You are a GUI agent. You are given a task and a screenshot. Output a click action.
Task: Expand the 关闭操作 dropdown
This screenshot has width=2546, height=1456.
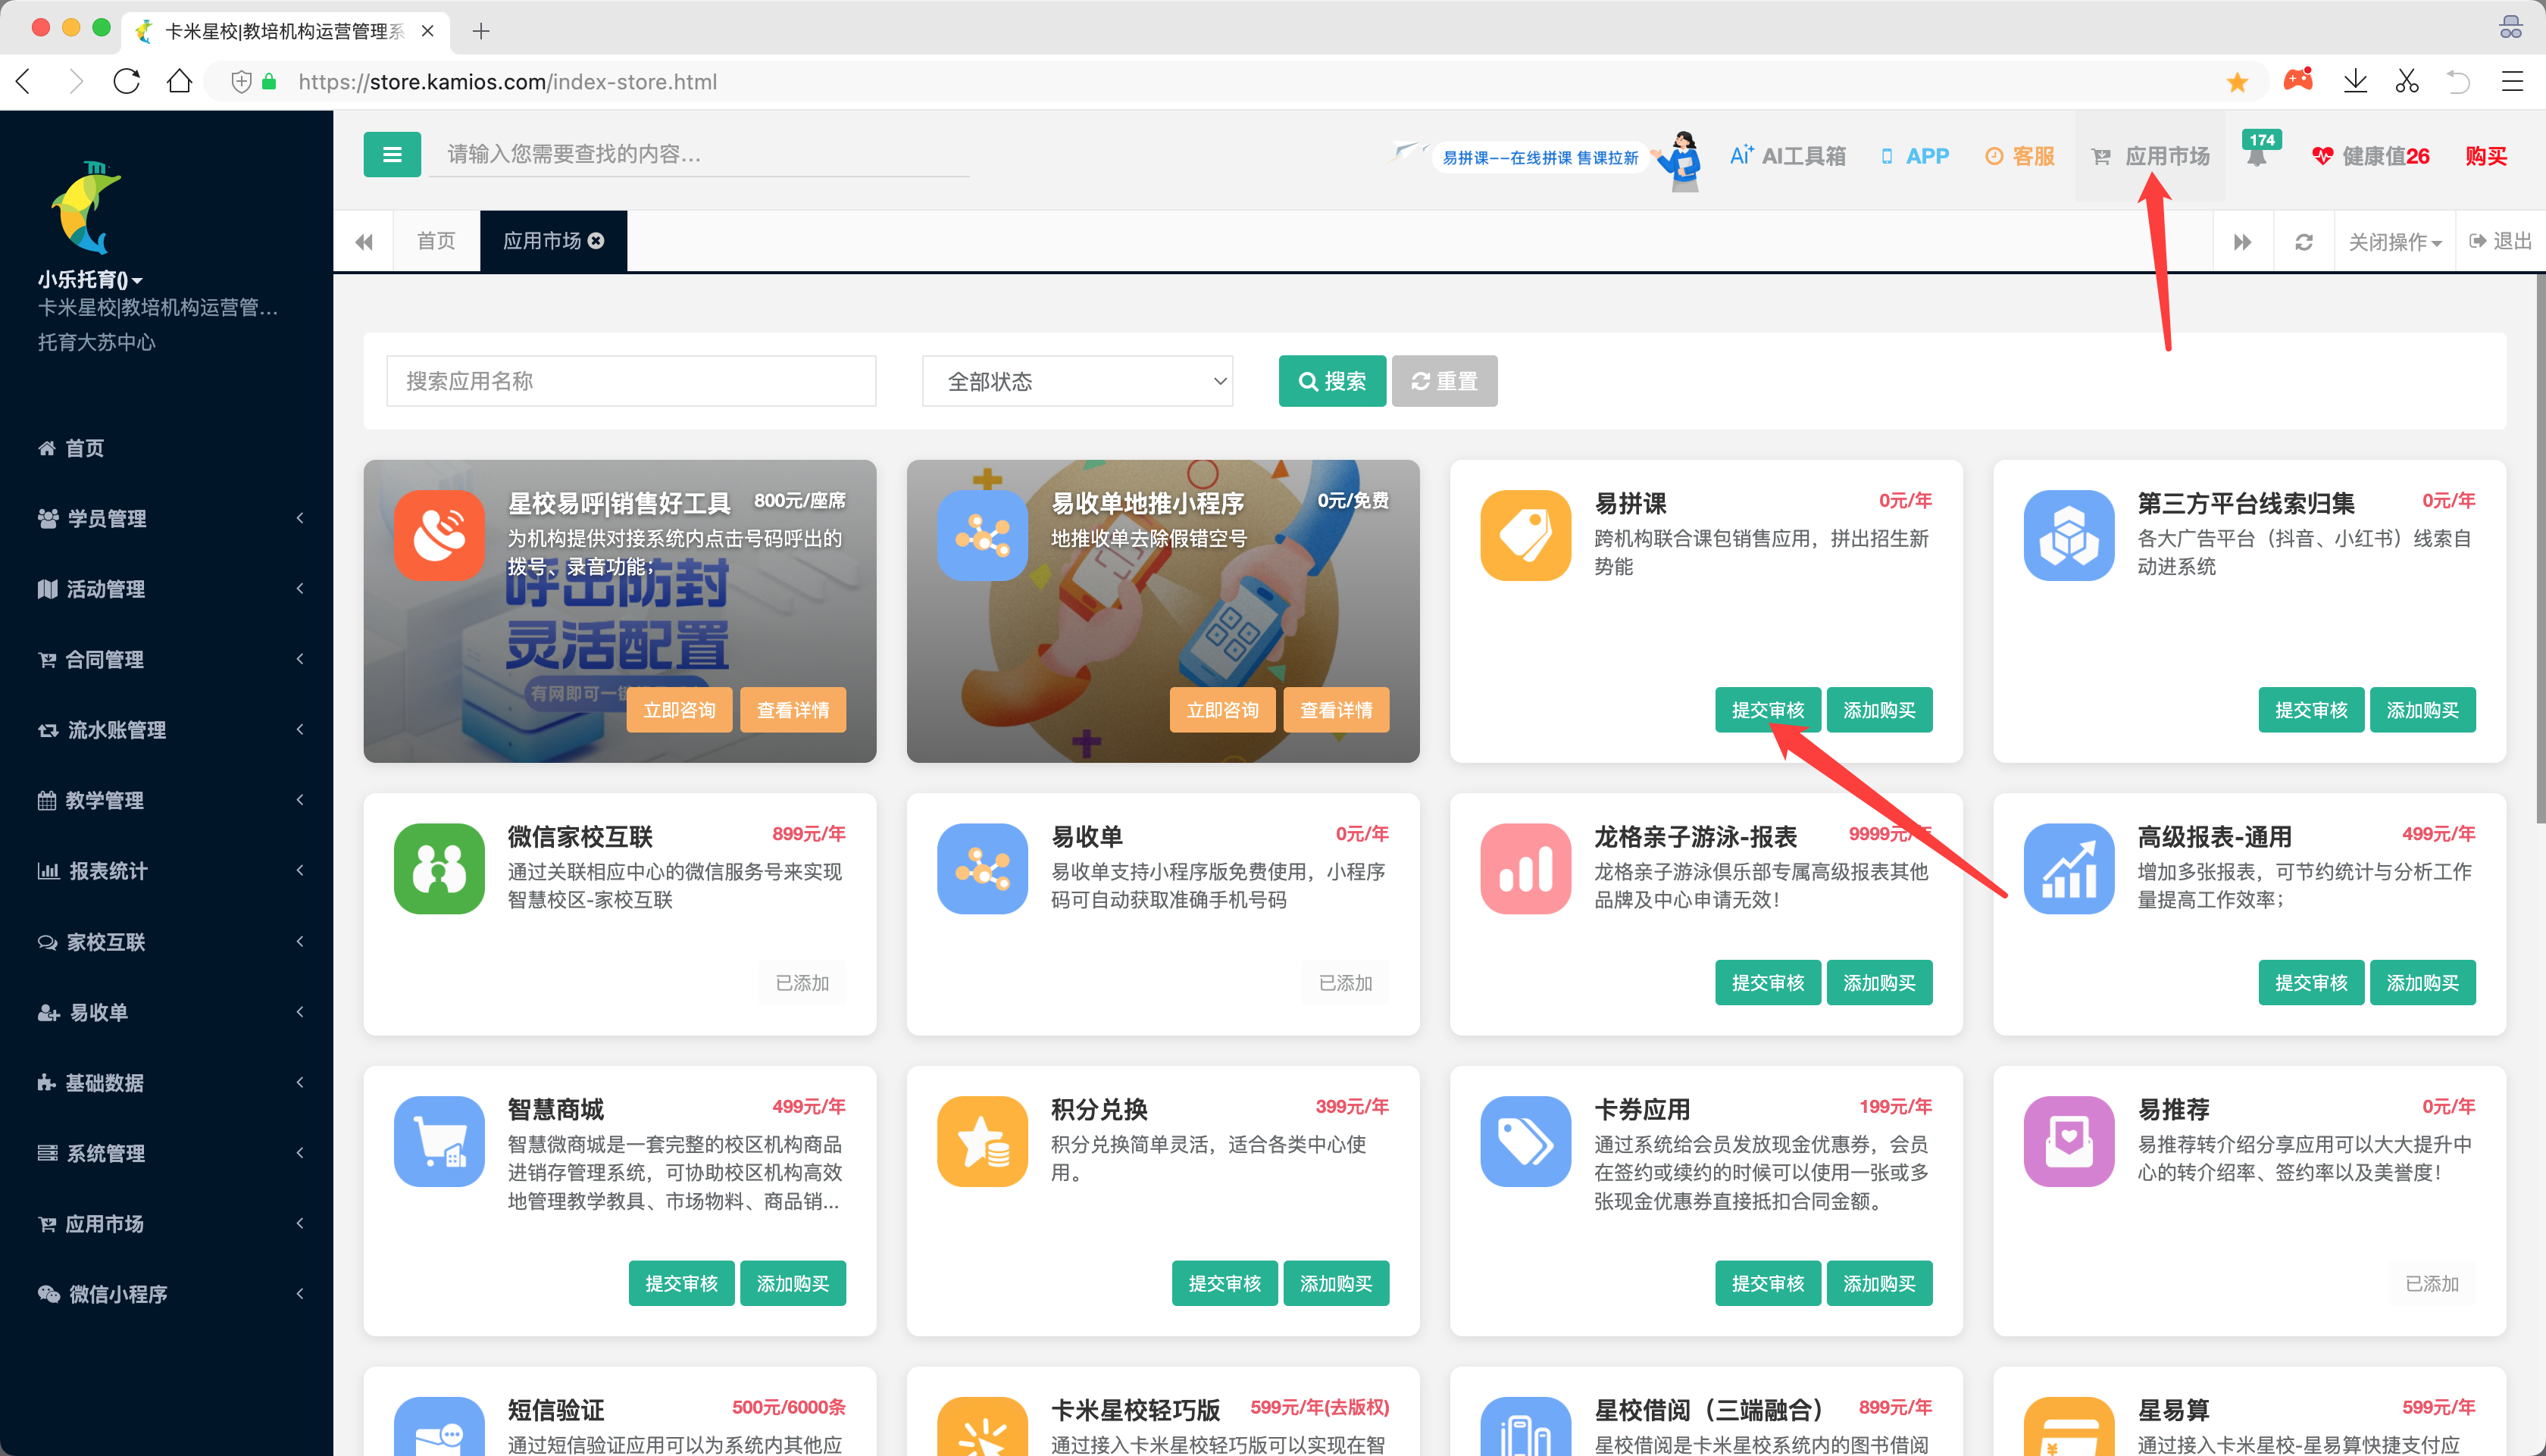click(2394, 241)
